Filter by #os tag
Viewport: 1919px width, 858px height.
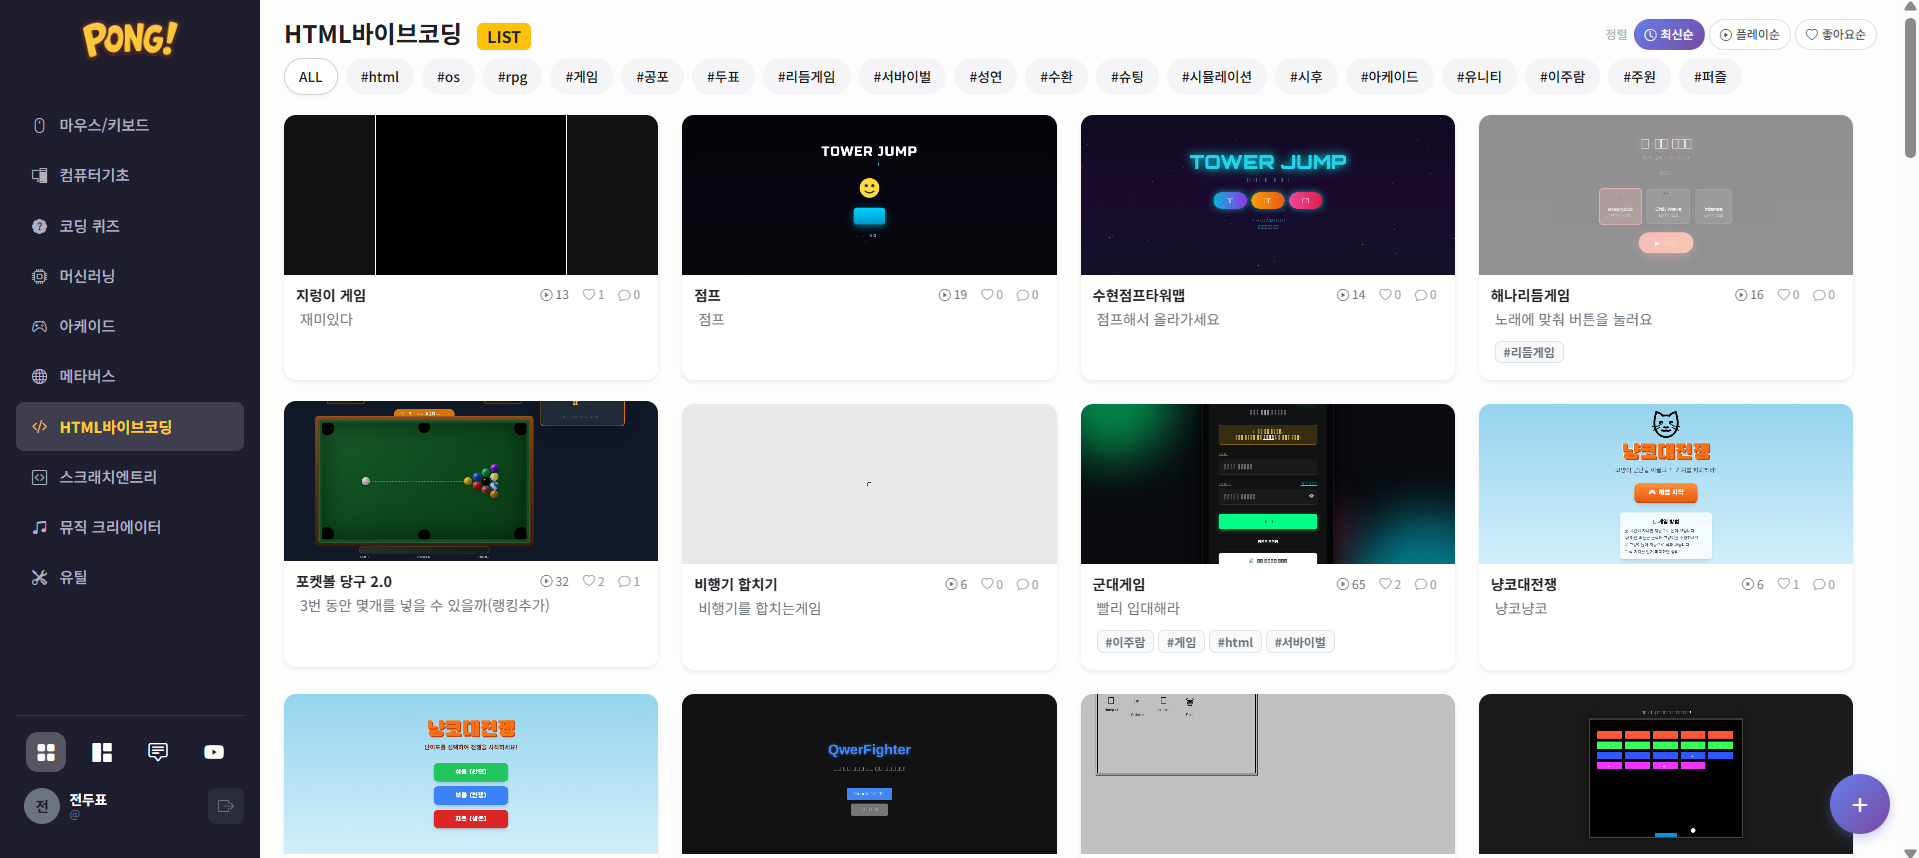click(x=448, y=77)
